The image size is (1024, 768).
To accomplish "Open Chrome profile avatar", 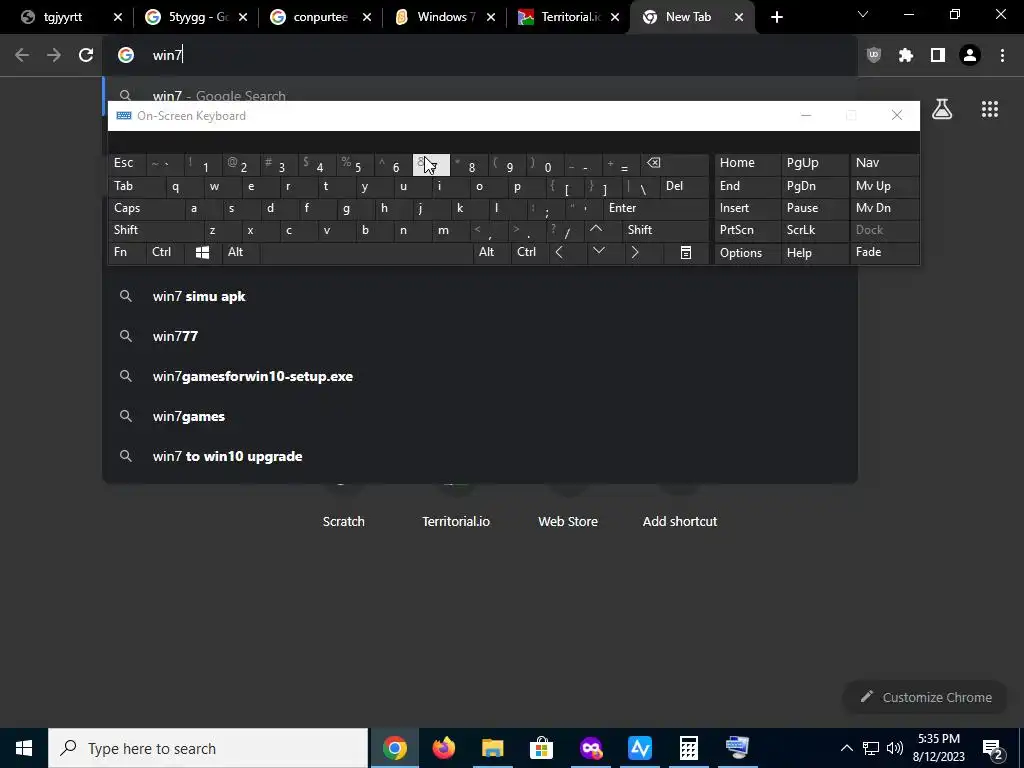I will pyautogui.click(x=970, y=56).
